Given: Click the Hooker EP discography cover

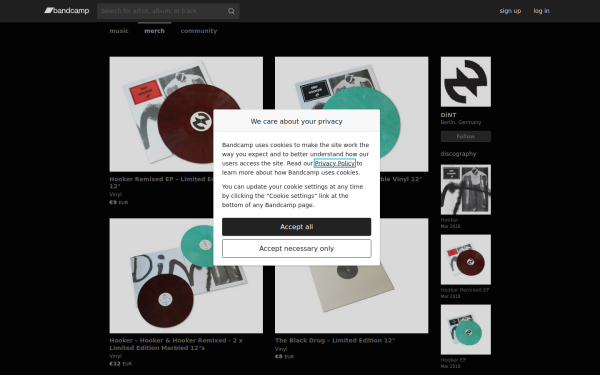Looking at the screenshot, I should 466,329.
